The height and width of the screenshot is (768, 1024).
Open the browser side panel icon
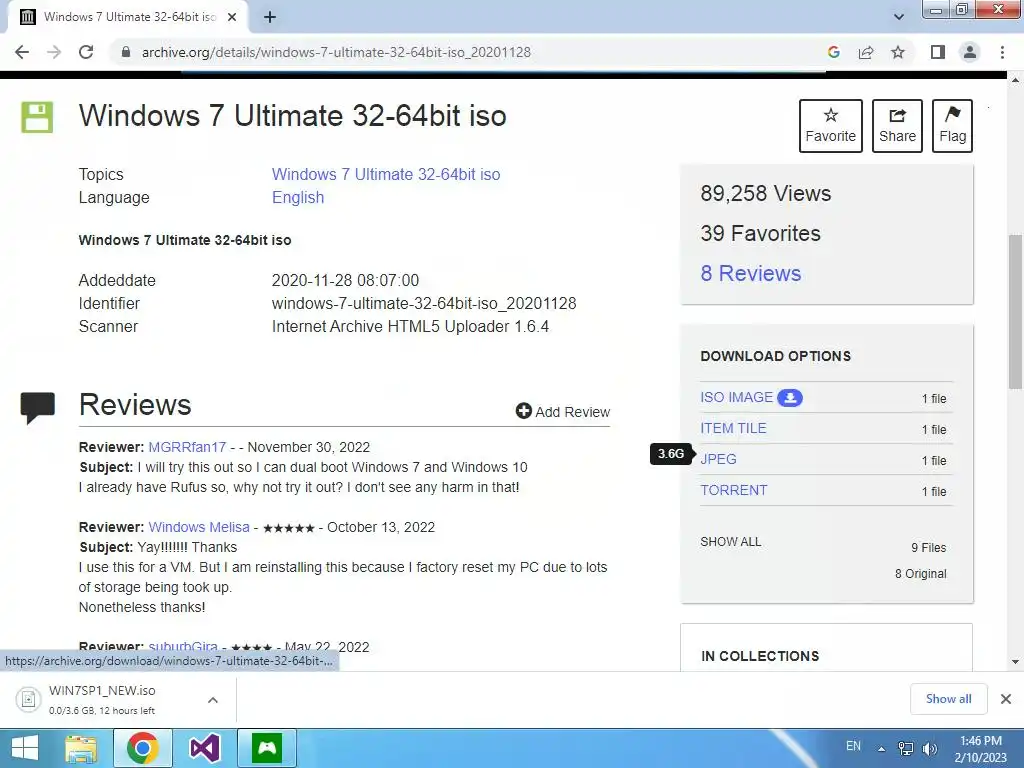tap(938, 52)
